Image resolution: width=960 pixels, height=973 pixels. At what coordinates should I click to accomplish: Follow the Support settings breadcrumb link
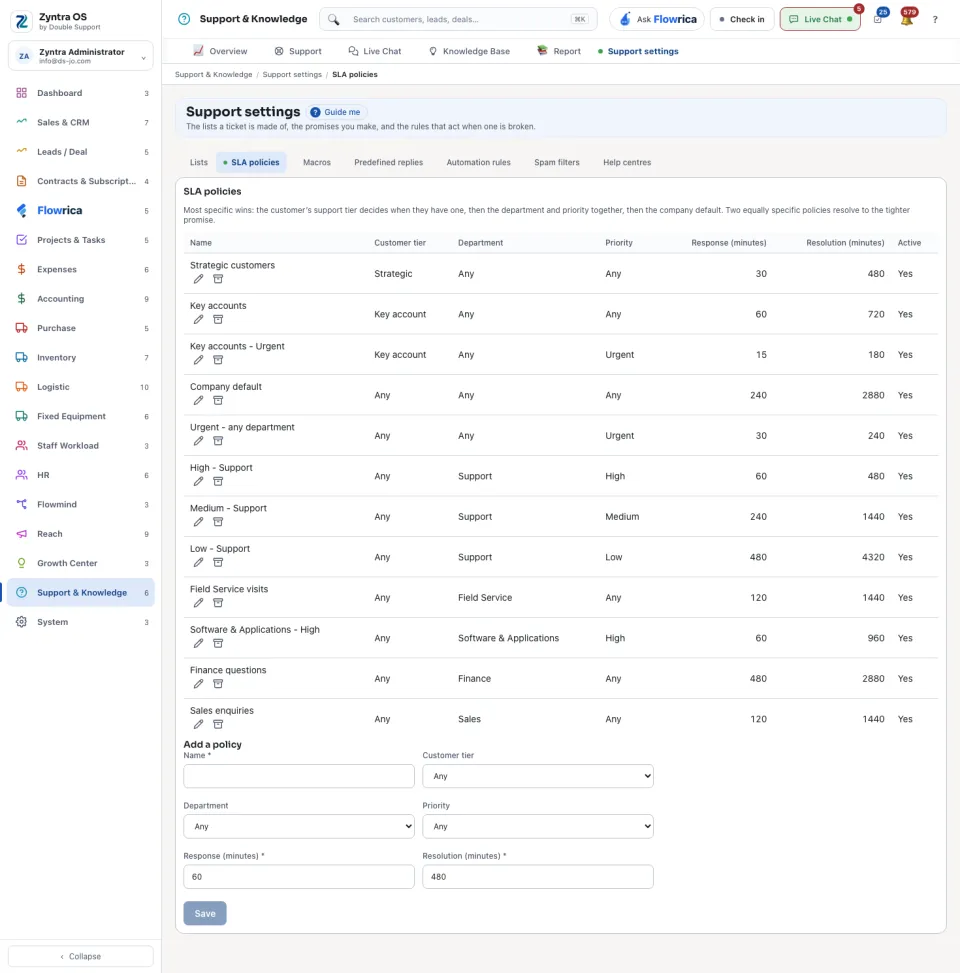pyautogui.click(x=292, y=74)
